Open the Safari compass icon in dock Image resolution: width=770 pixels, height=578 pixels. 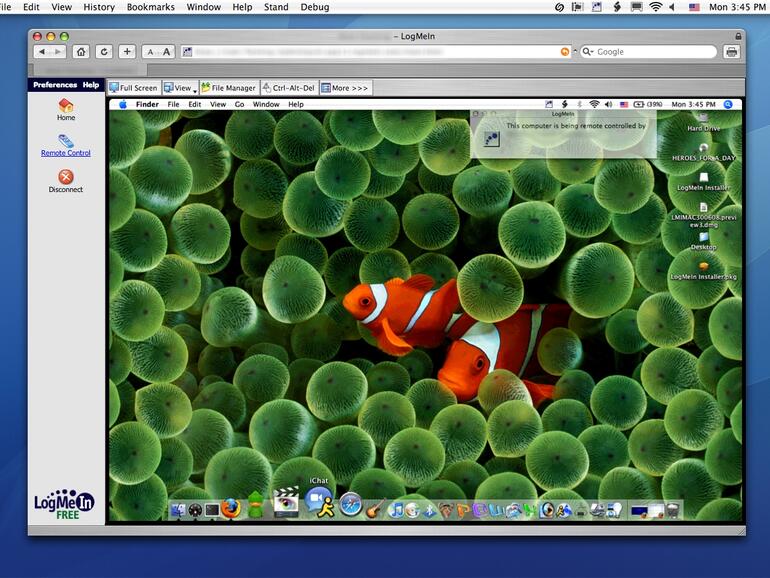pyautogui.click(x=350, y=505)
